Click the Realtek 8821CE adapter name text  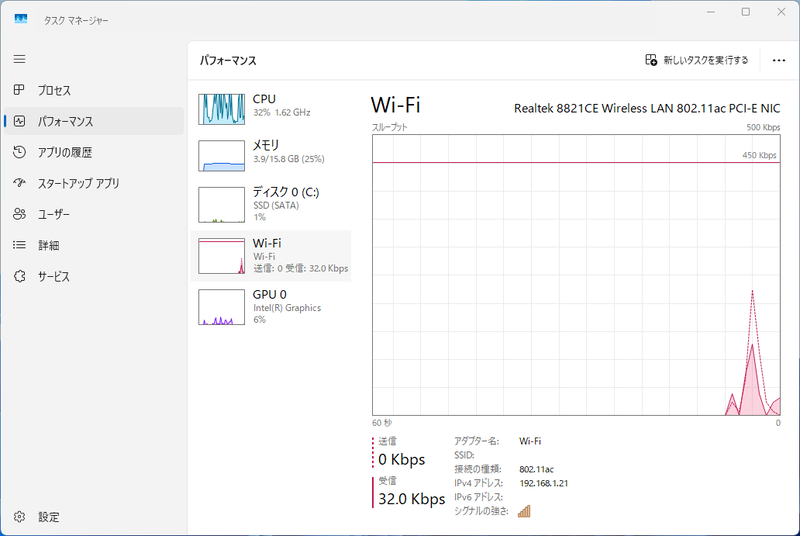click(647, 109)
